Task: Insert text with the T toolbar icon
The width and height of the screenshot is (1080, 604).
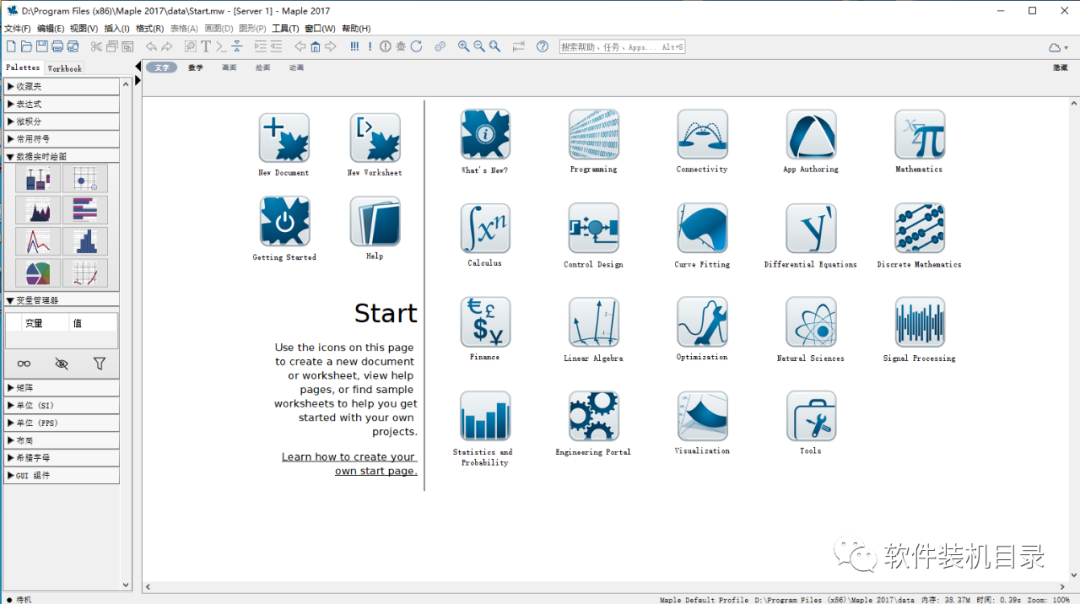Action: [205, 47]
